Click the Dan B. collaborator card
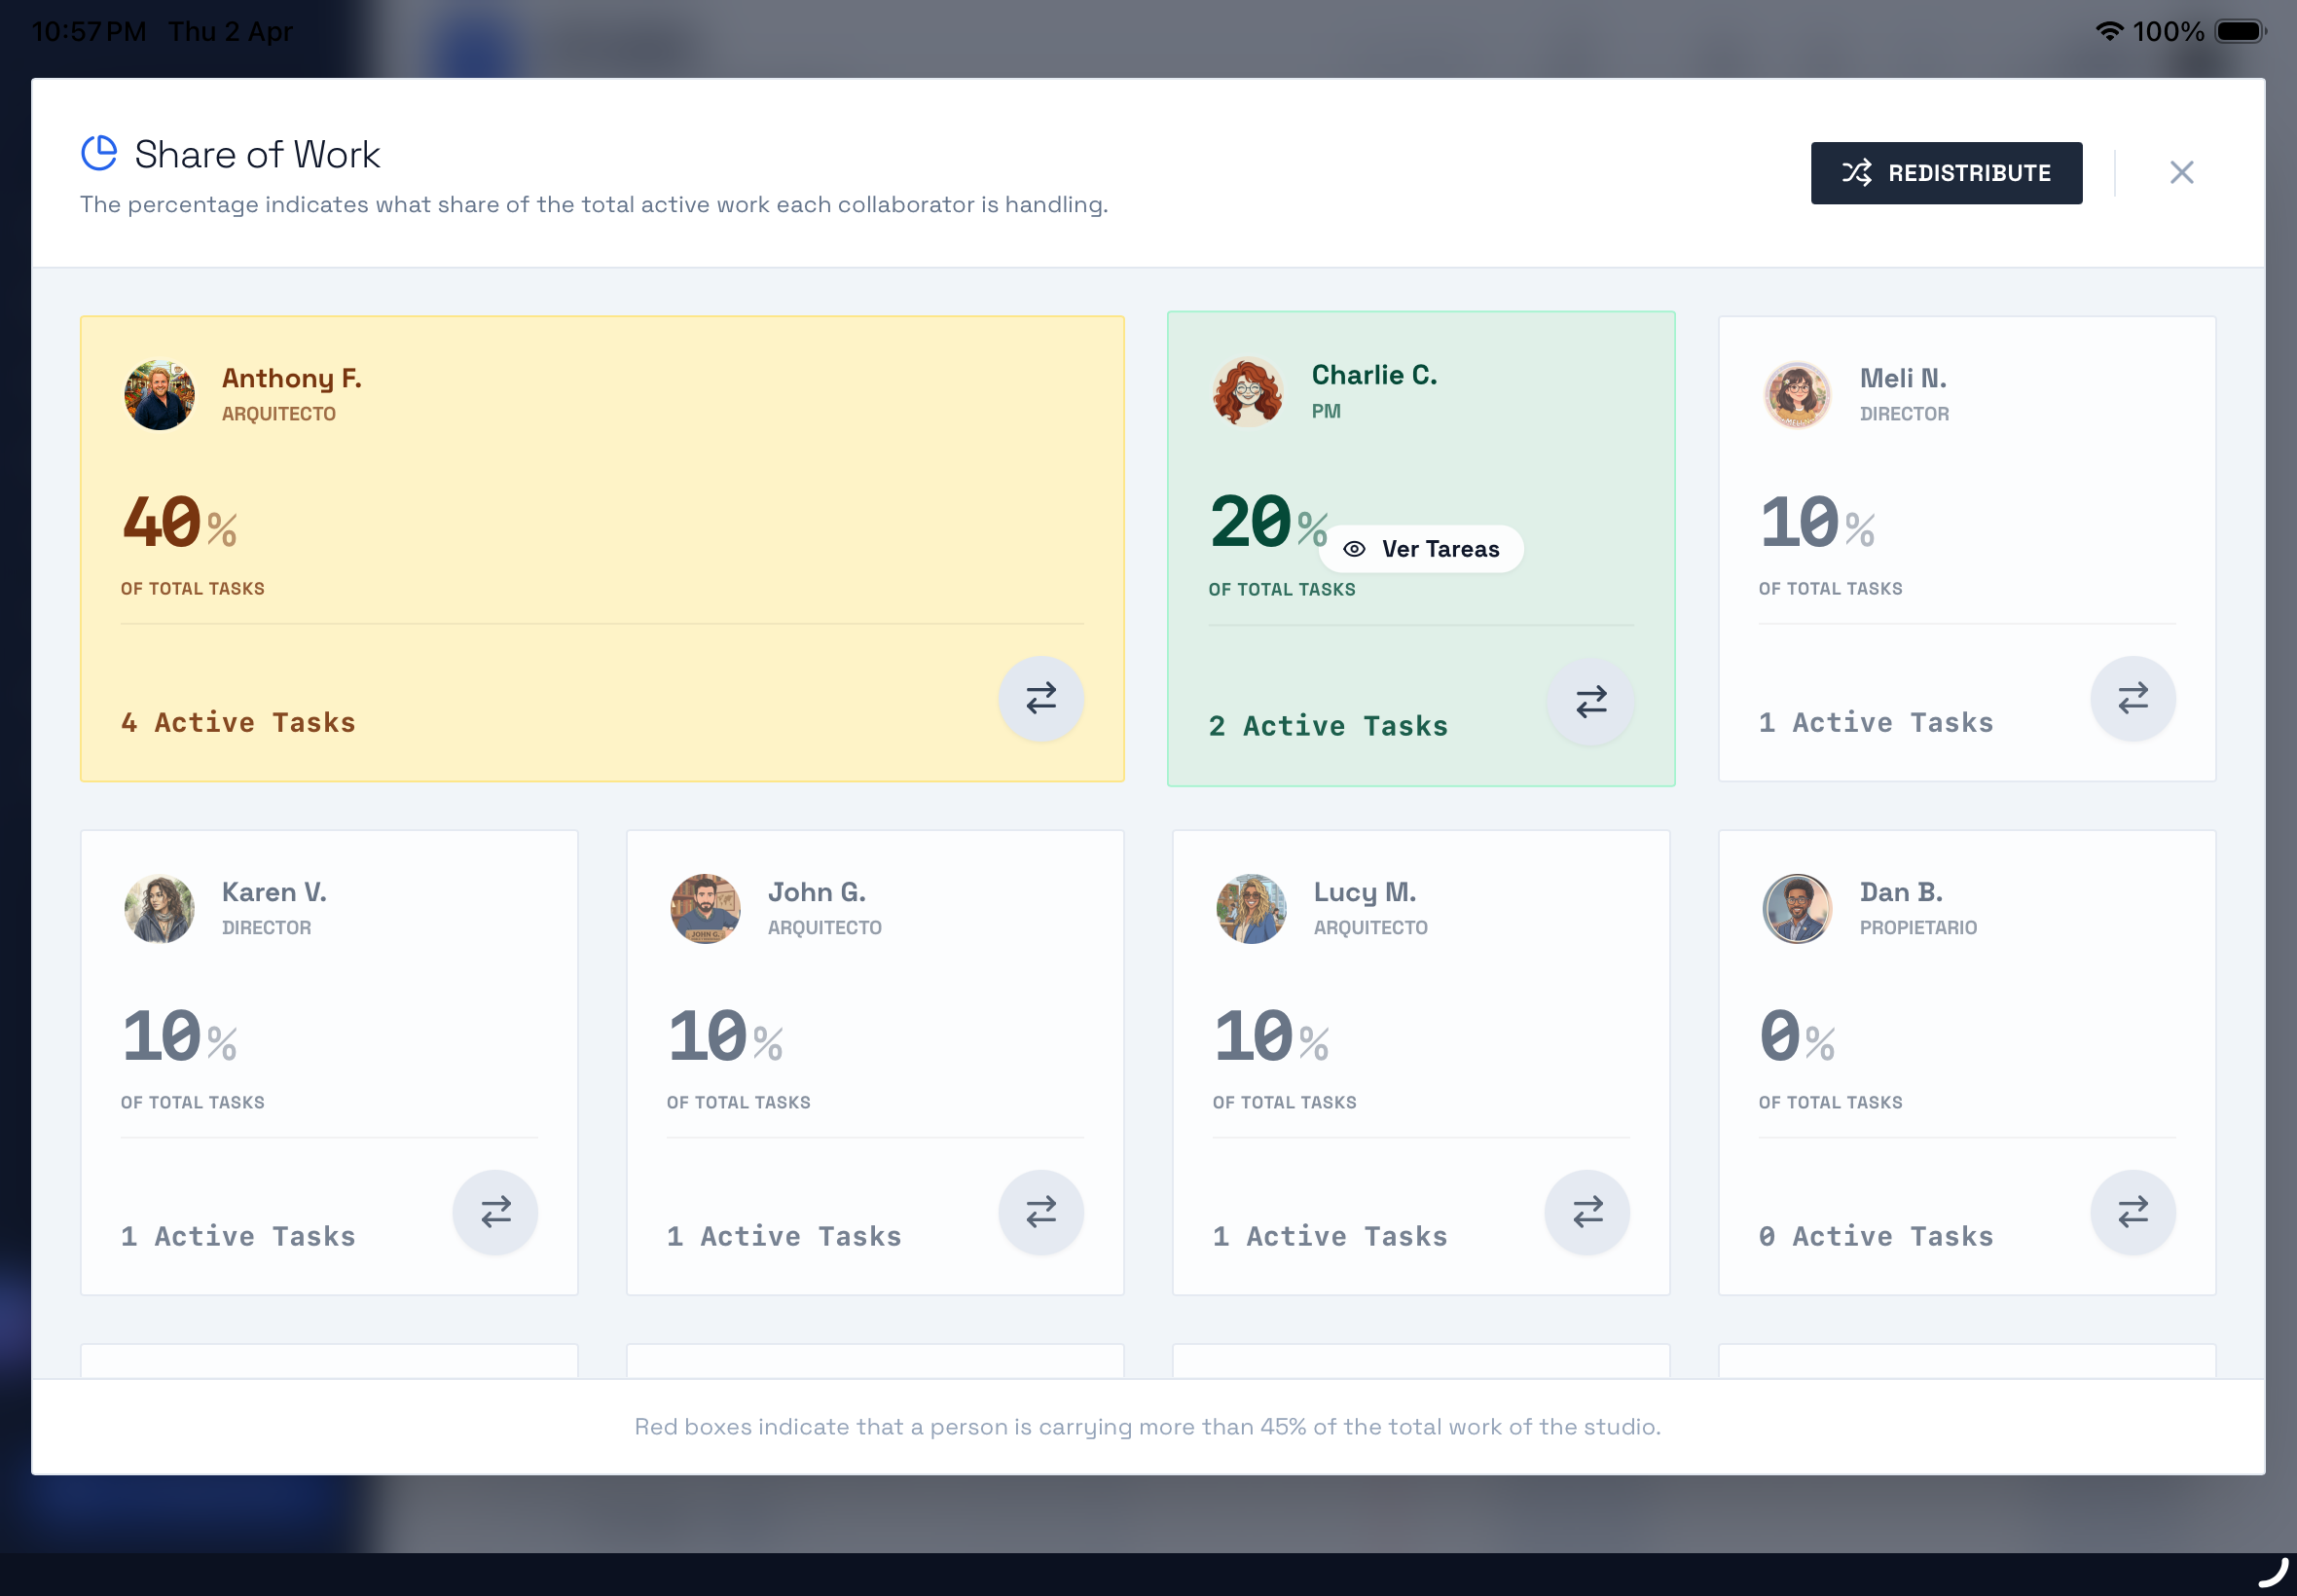The image size is (2297, 1596). (1965, 1062)
